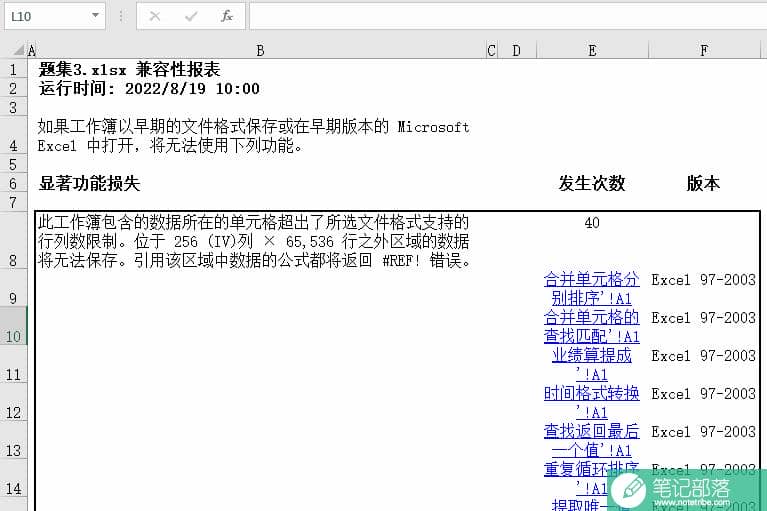Open the Name Box dropdown arrow
The height and width of the screenshot is (511, 767).
tap(95, 16)
